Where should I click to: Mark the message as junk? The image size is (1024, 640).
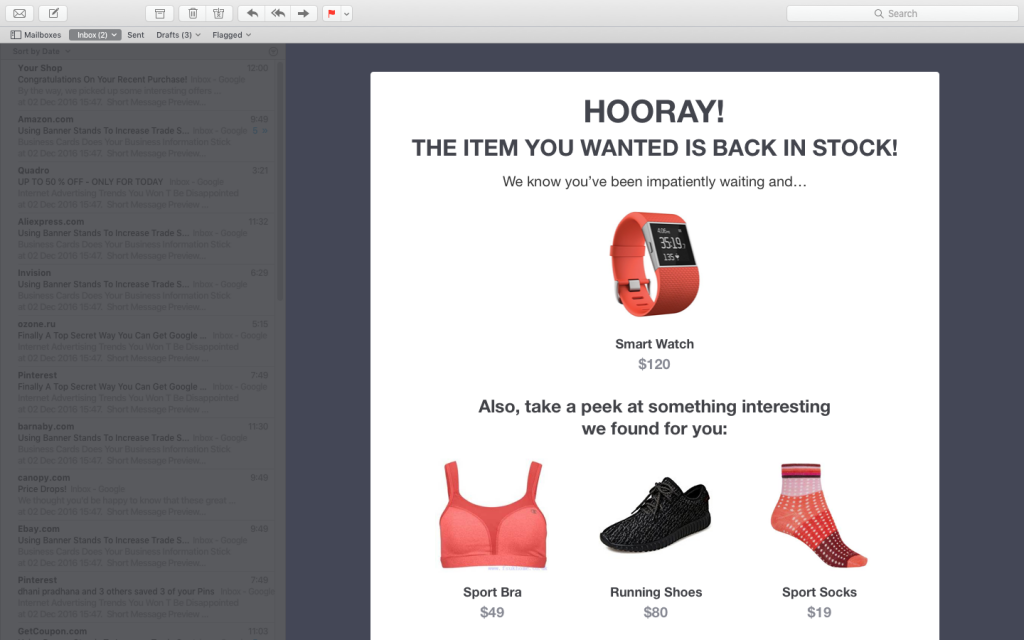tap(219, 13)
